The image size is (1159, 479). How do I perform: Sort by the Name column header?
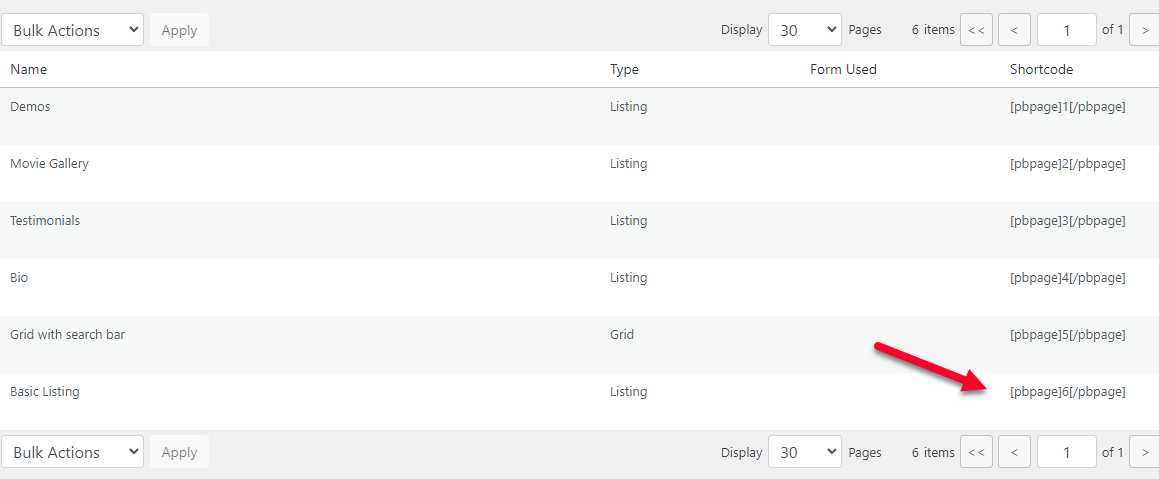(29, 69)
